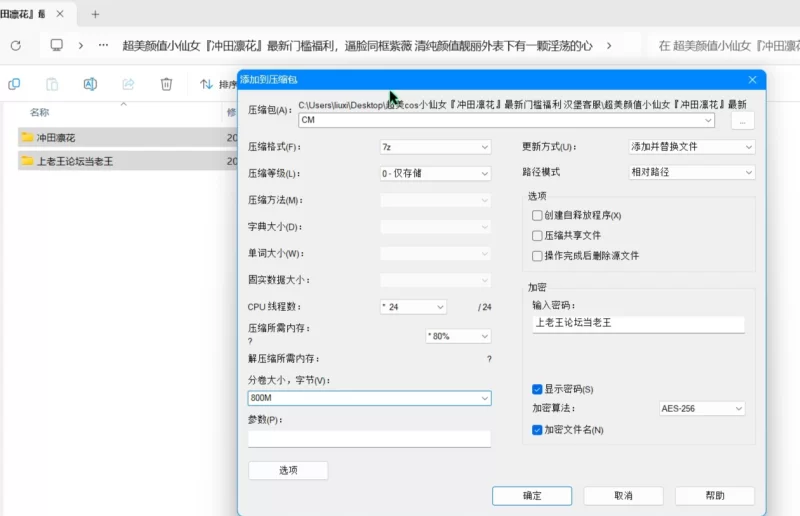The height and width of the screenshot is (516, 800).
Task: Select the 上老王论坛当老王 folder
Action: [128, 161]
